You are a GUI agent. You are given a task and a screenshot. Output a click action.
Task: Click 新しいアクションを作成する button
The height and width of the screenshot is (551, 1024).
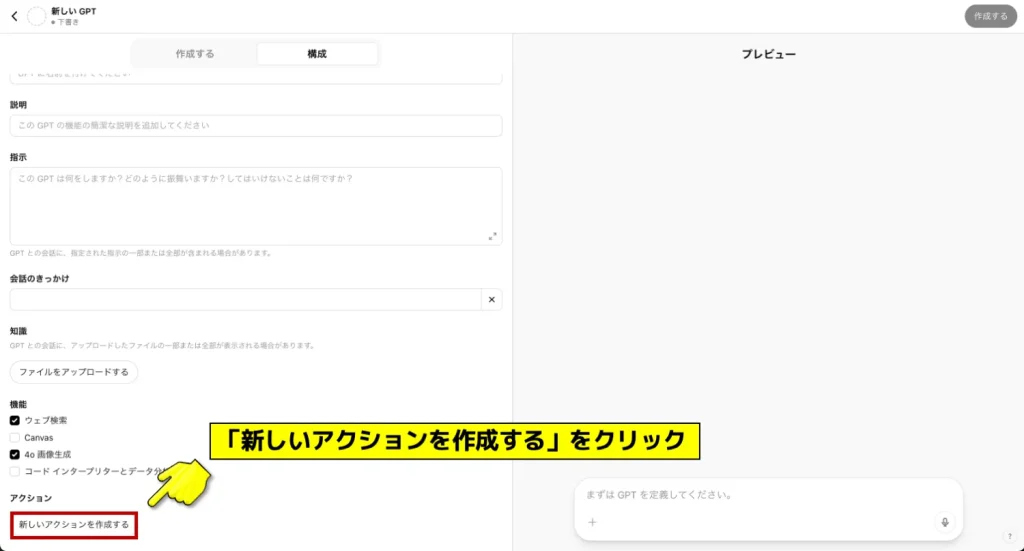click(74, 525)
